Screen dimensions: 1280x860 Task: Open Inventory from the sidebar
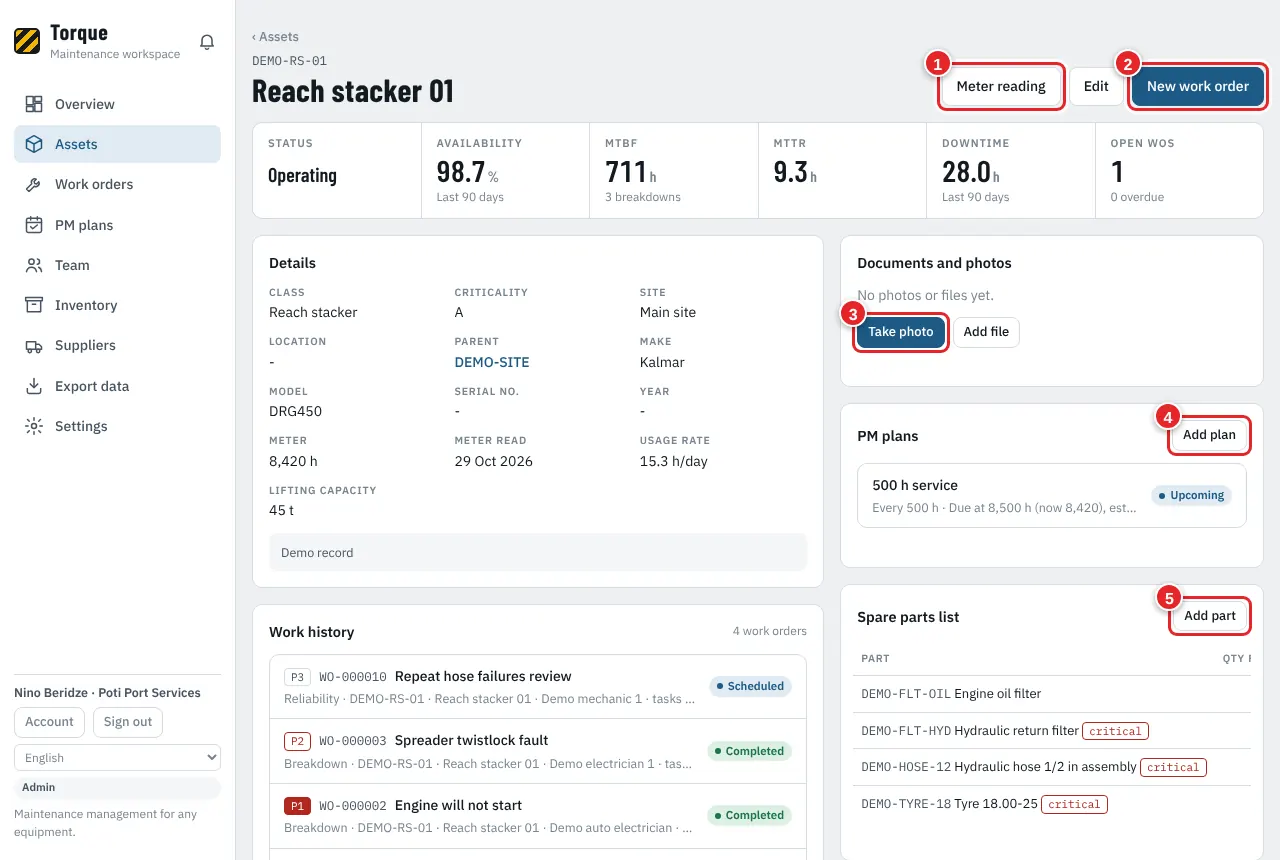click(x=117, y=305)
